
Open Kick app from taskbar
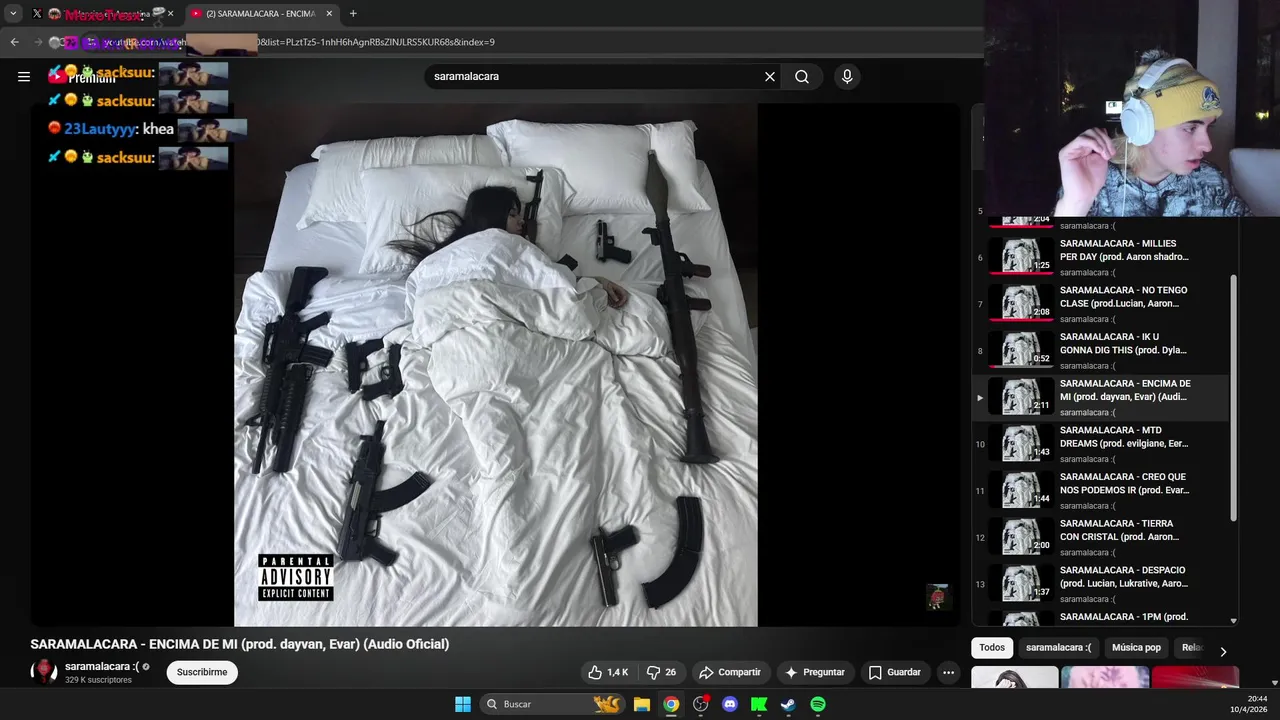[x=759, y=704]
